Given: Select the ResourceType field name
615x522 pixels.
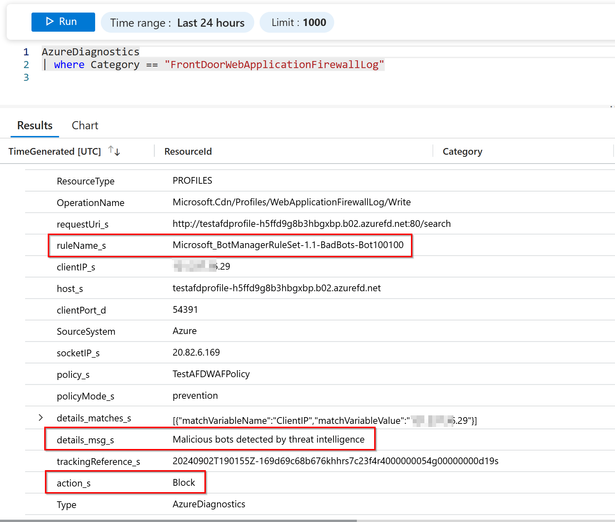Looking at the screenshot, I should coord(86,181).
